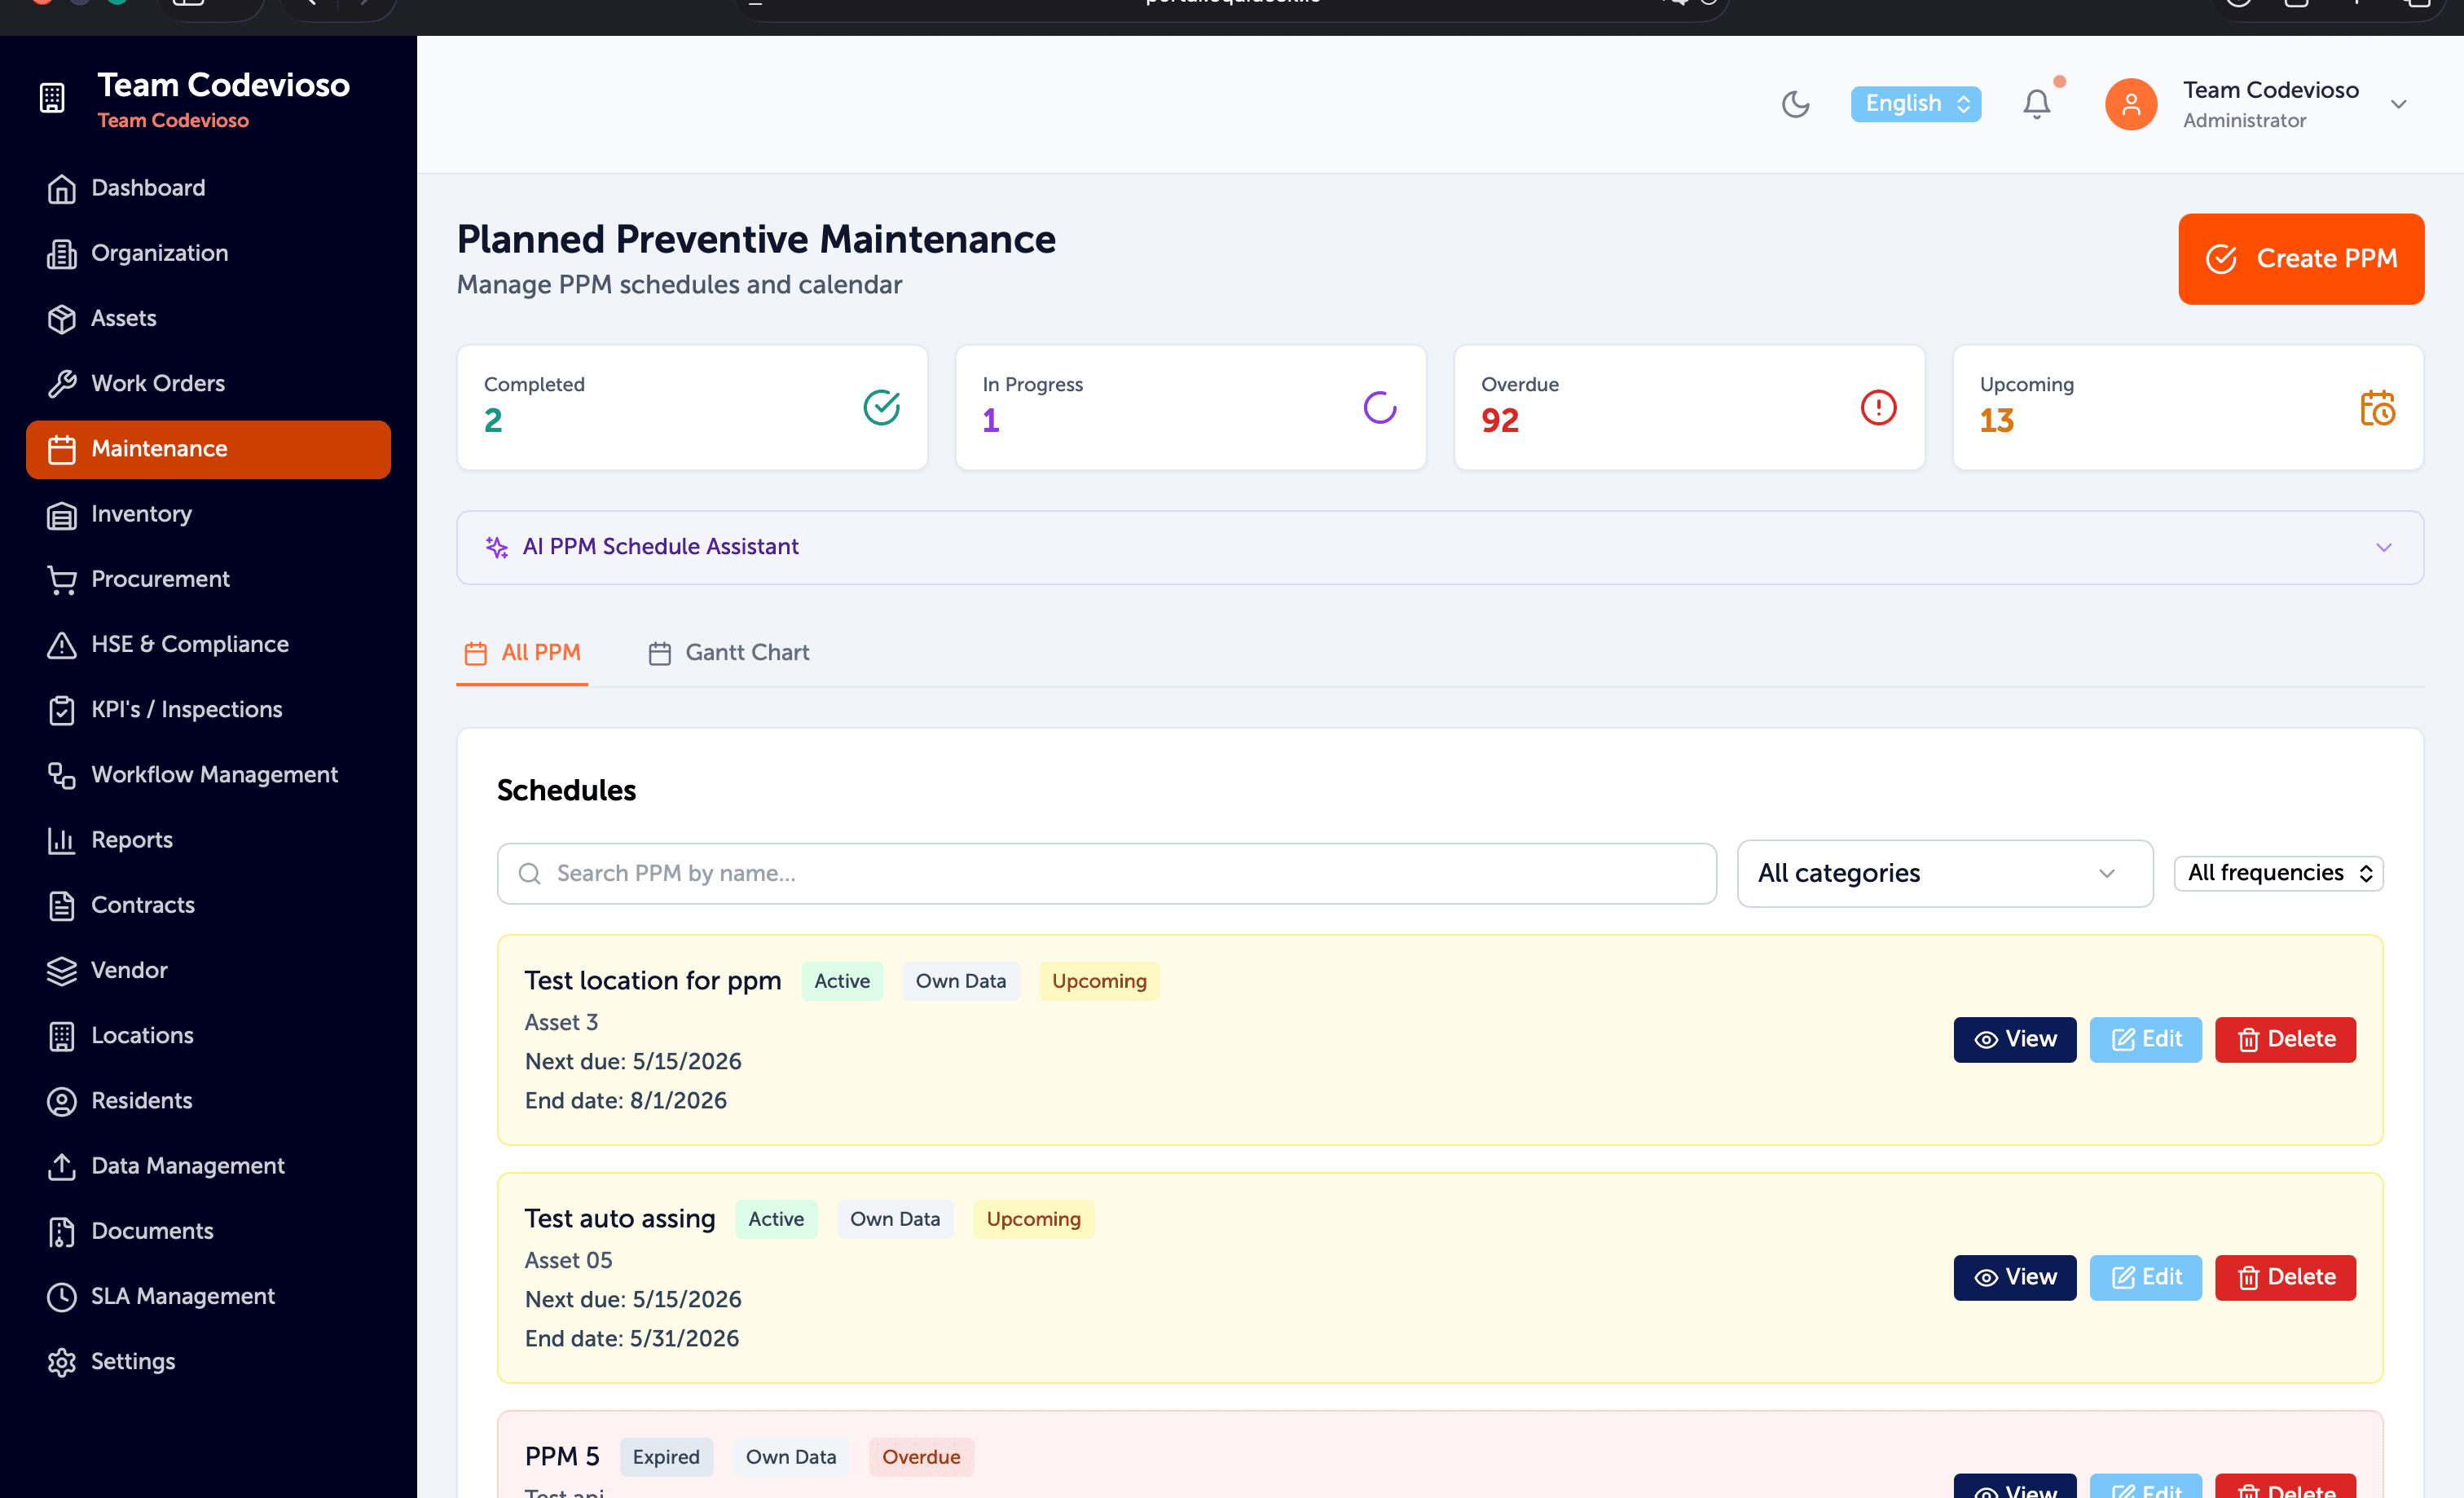Viewport: 2464px width, 1498px height.
Task: Click the In Progress spinner icon
Action: (1380, 407)
